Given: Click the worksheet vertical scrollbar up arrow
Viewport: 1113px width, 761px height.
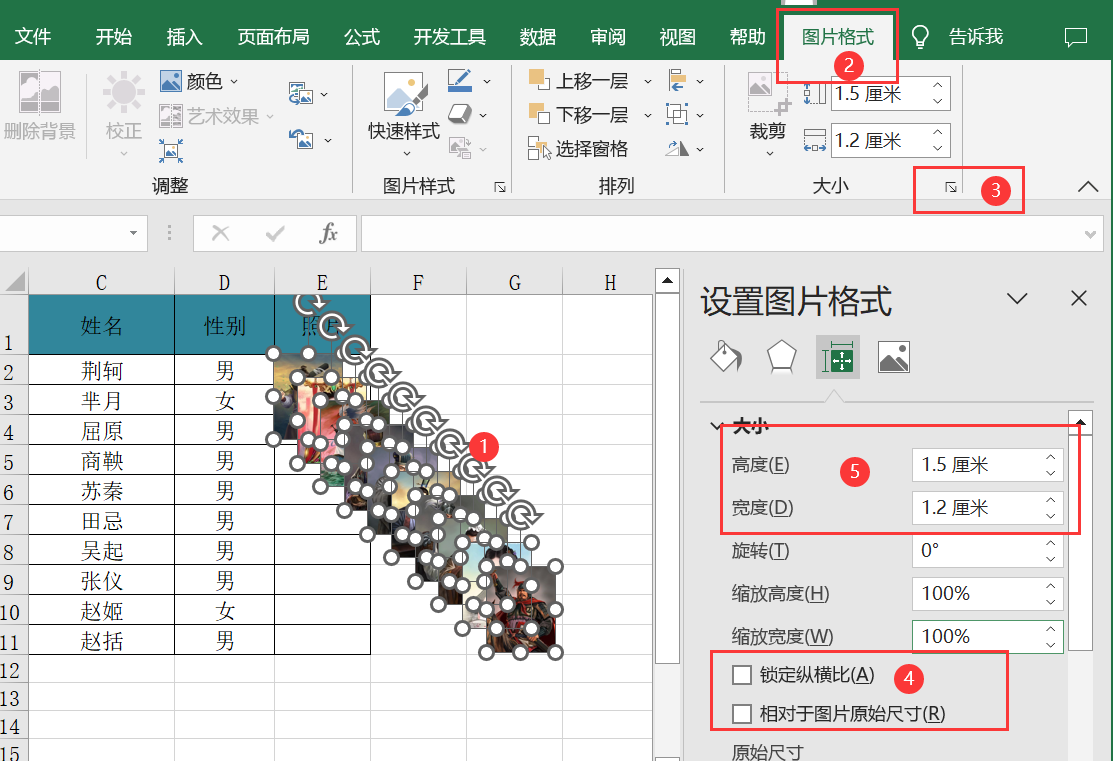Looking at the screenshot, I should pyautogui.click(x=667, y=281).
